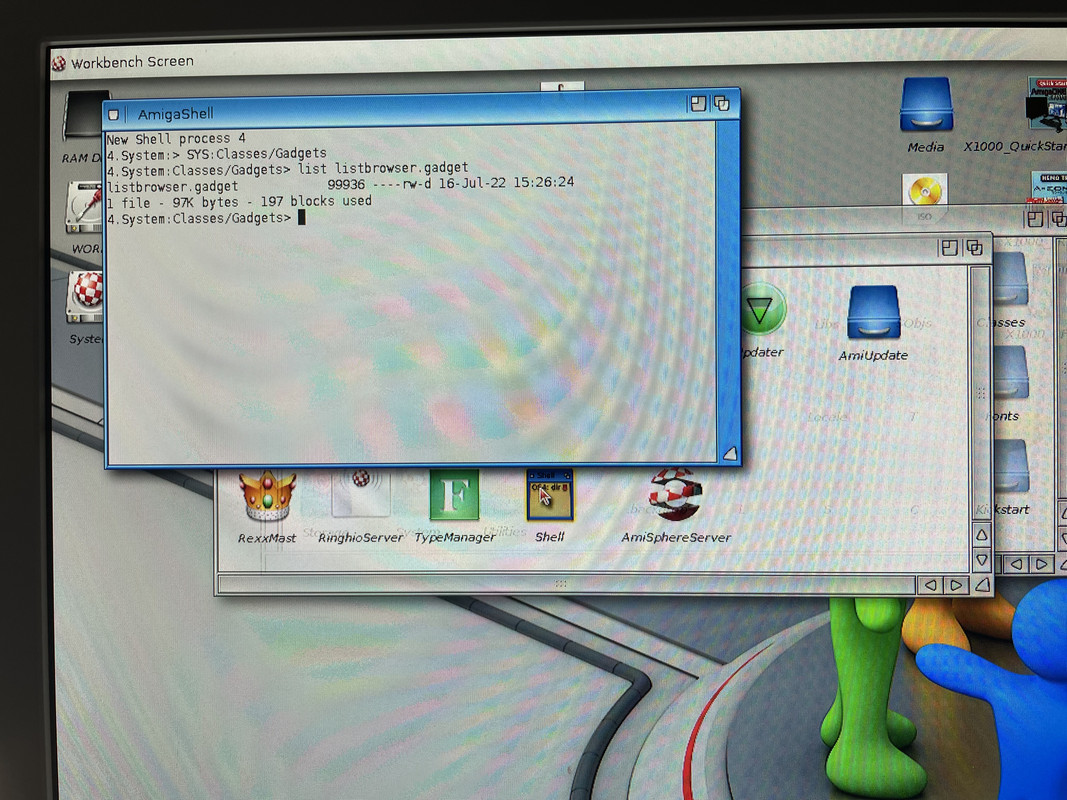Viewport: 1067px width, 800px height.
Task: Click the AmigaShell bottom-corner sizing gadget
Action: [729, 454]
